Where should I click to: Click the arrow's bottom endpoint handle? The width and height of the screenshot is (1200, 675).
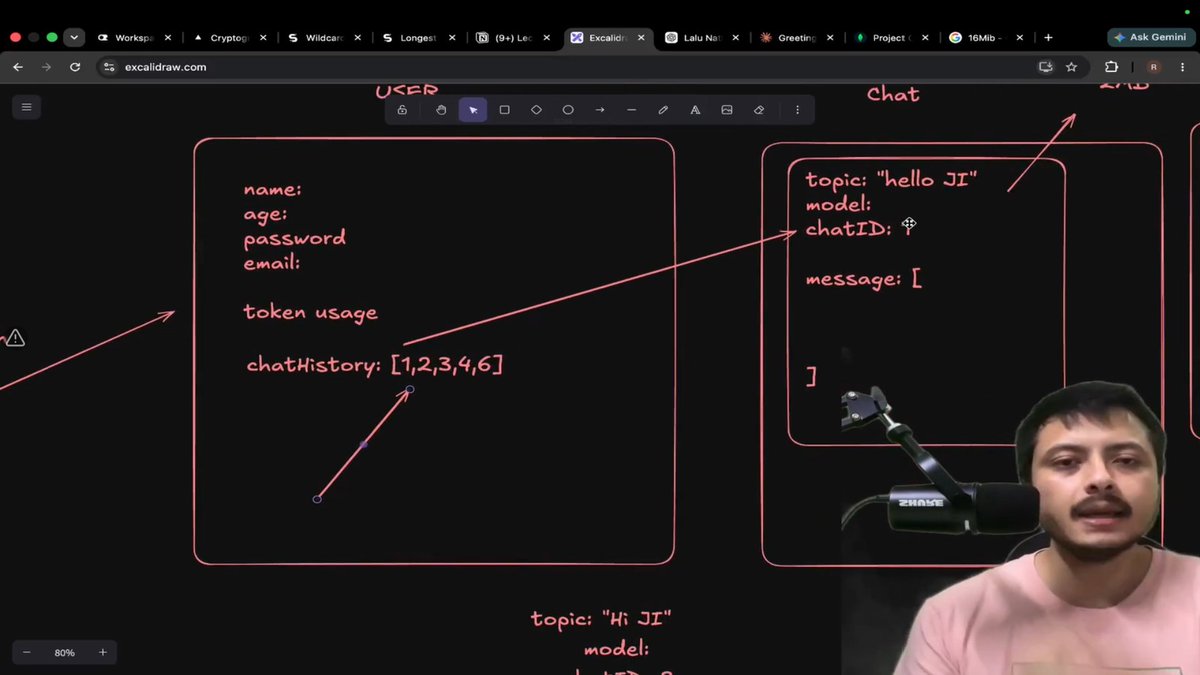(x=317, y=499)
